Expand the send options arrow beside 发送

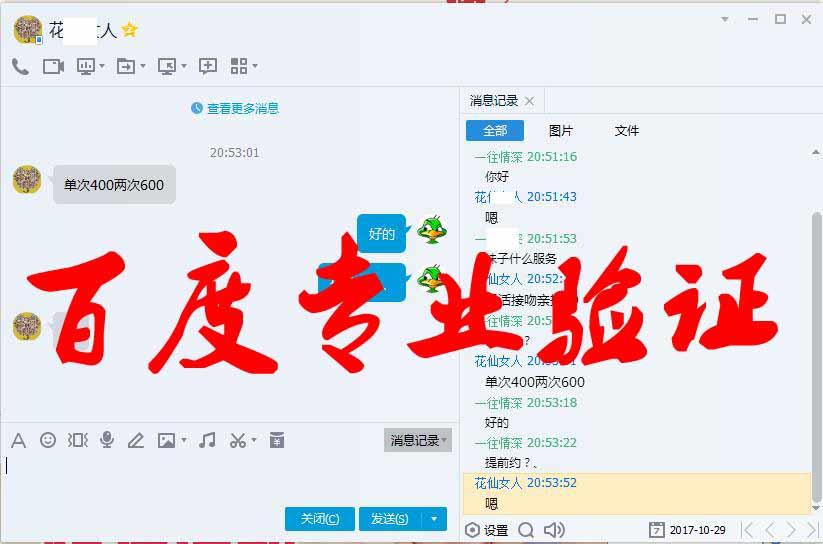[433, 519]
